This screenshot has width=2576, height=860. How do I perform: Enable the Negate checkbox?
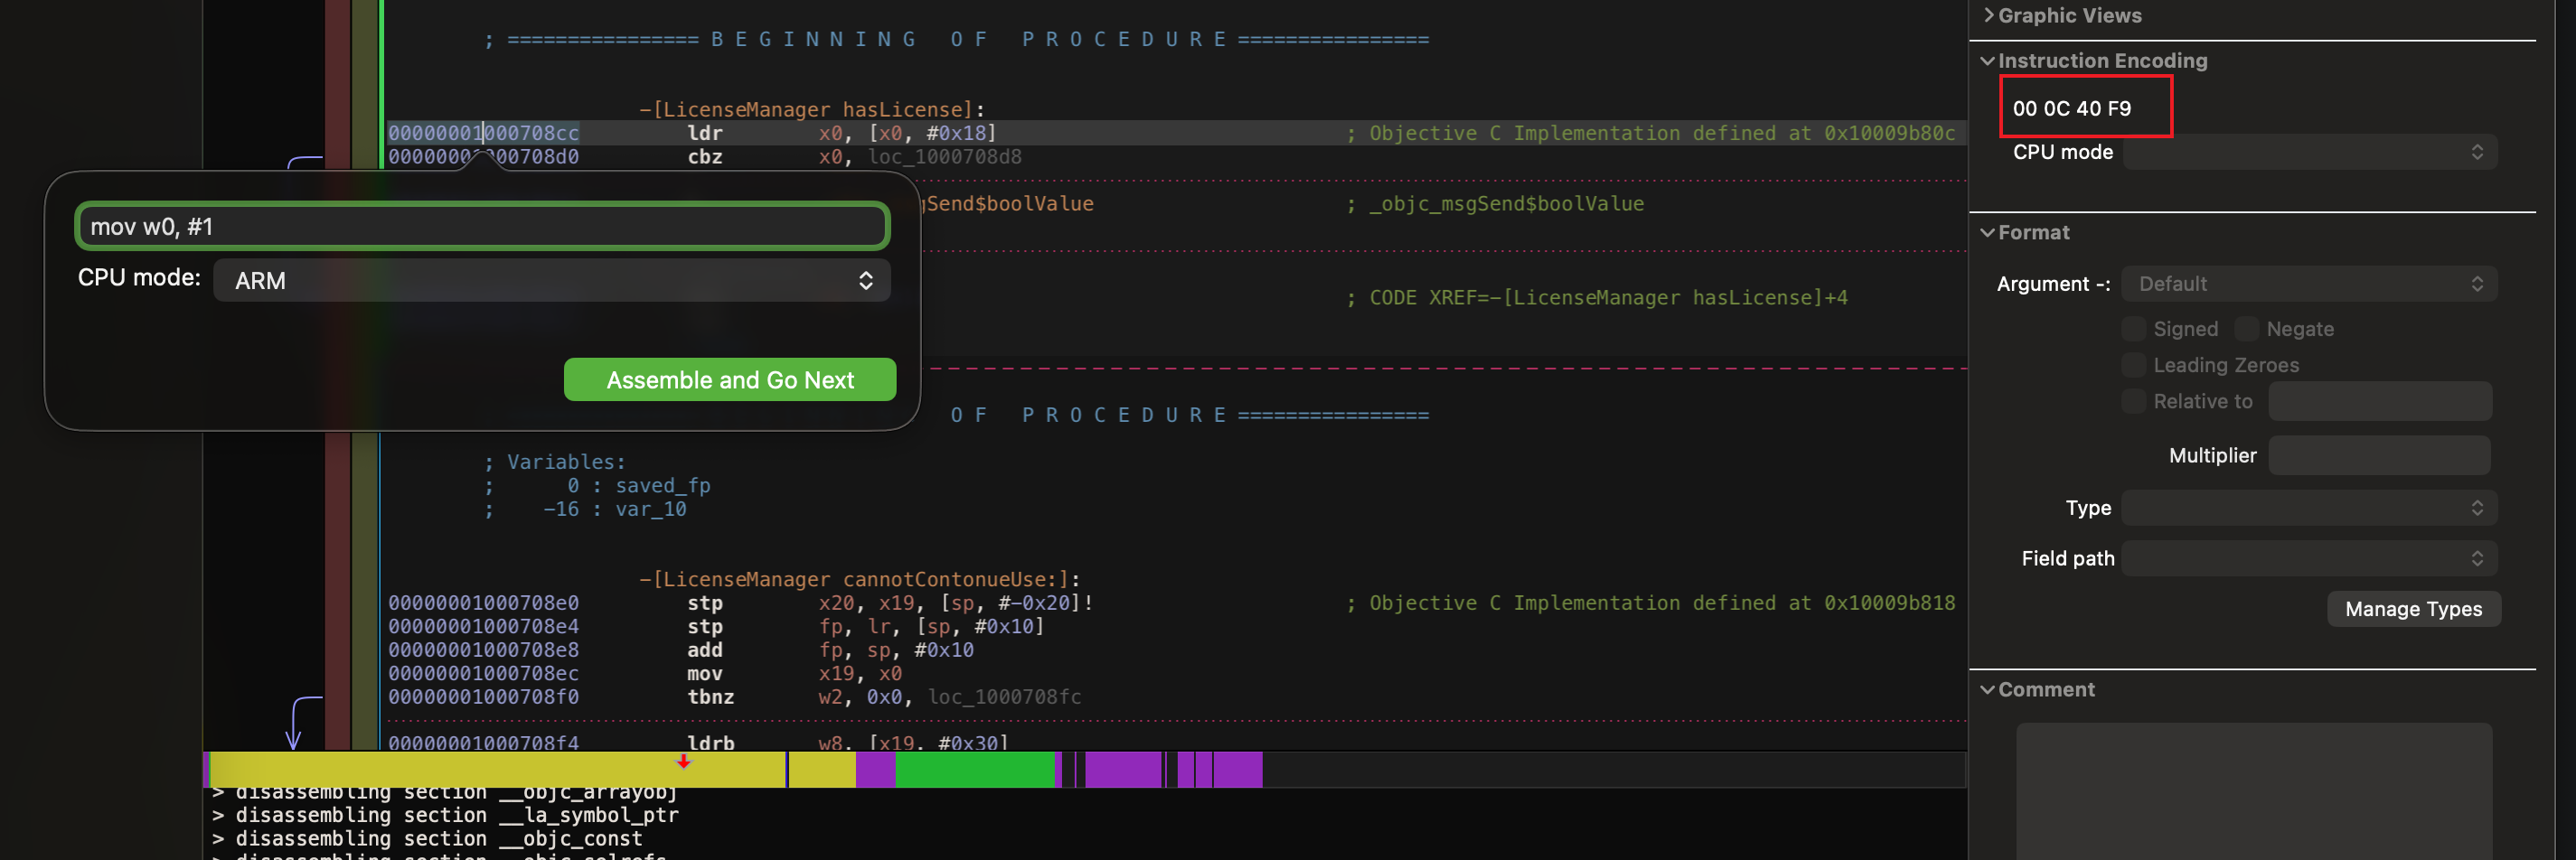[x=2246, y=329]
